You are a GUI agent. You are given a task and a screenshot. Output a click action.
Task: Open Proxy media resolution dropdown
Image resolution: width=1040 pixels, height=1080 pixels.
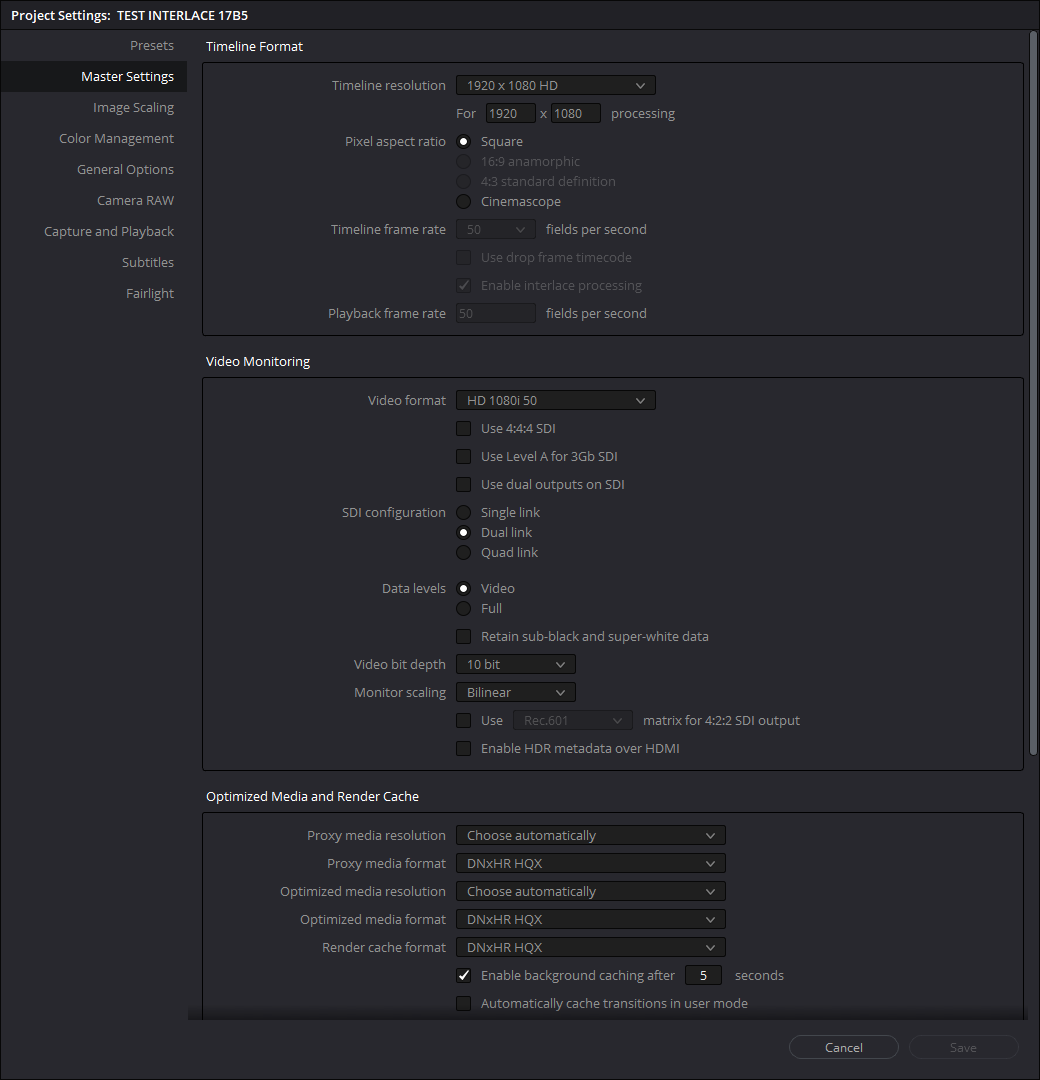click(x=591, y=835)
